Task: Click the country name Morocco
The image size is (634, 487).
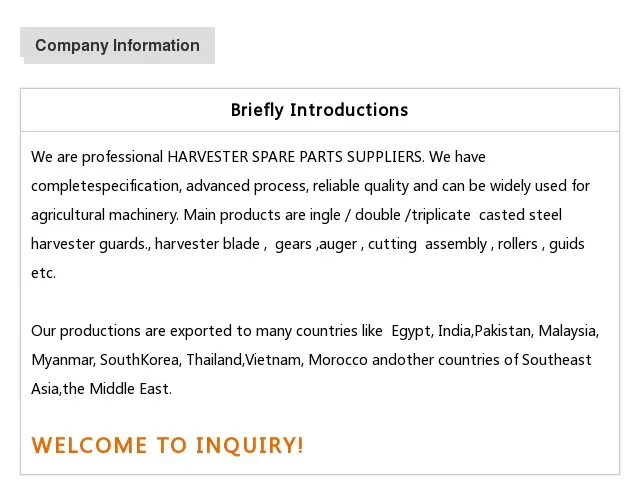Action: tap(337, 360)
